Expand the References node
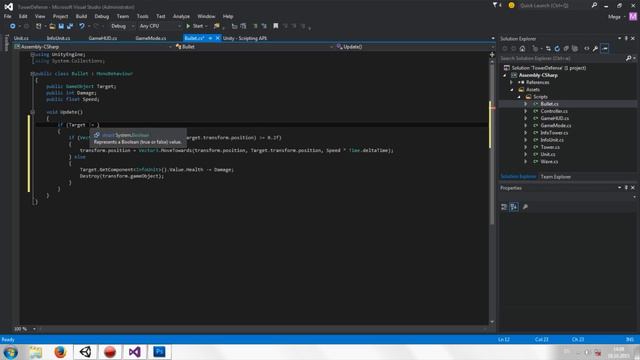Screen dimensions: 640x360 click(512, 82)
